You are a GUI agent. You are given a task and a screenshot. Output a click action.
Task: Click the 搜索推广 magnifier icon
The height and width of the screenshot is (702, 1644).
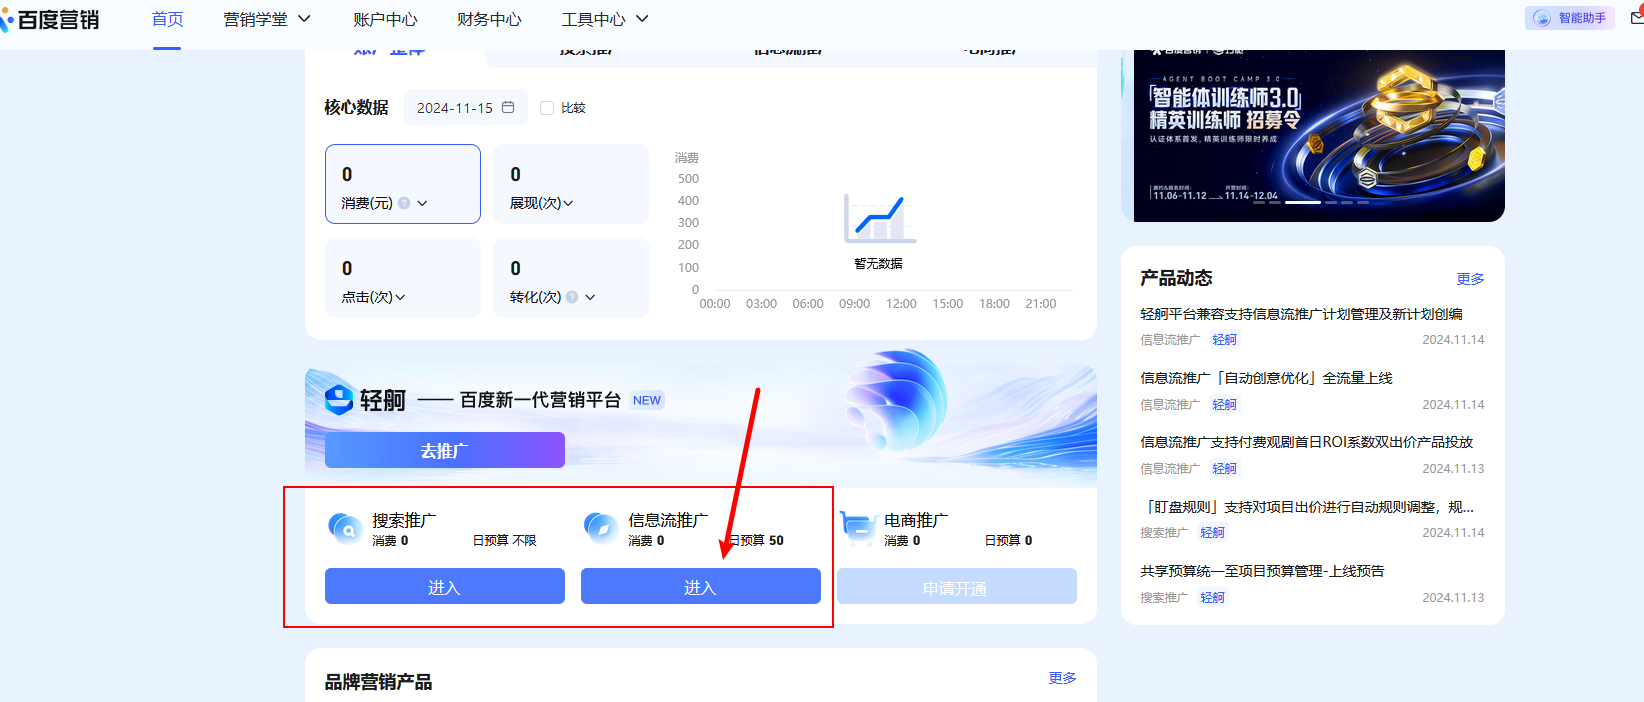[345, 527]
